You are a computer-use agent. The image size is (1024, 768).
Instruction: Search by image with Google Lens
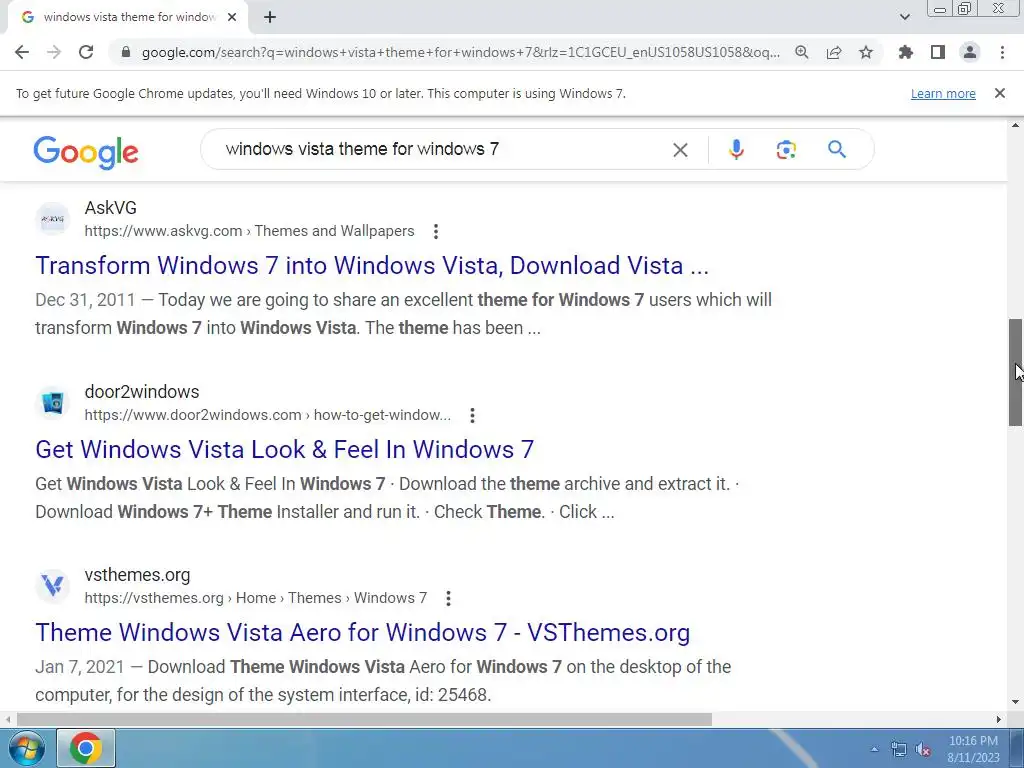point(786,150)
